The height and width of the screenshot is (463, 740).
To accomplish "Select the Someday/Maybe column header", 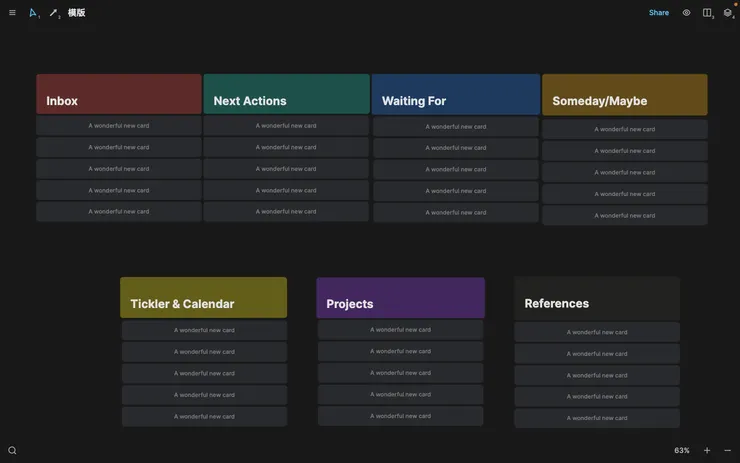I will [624, 95].
